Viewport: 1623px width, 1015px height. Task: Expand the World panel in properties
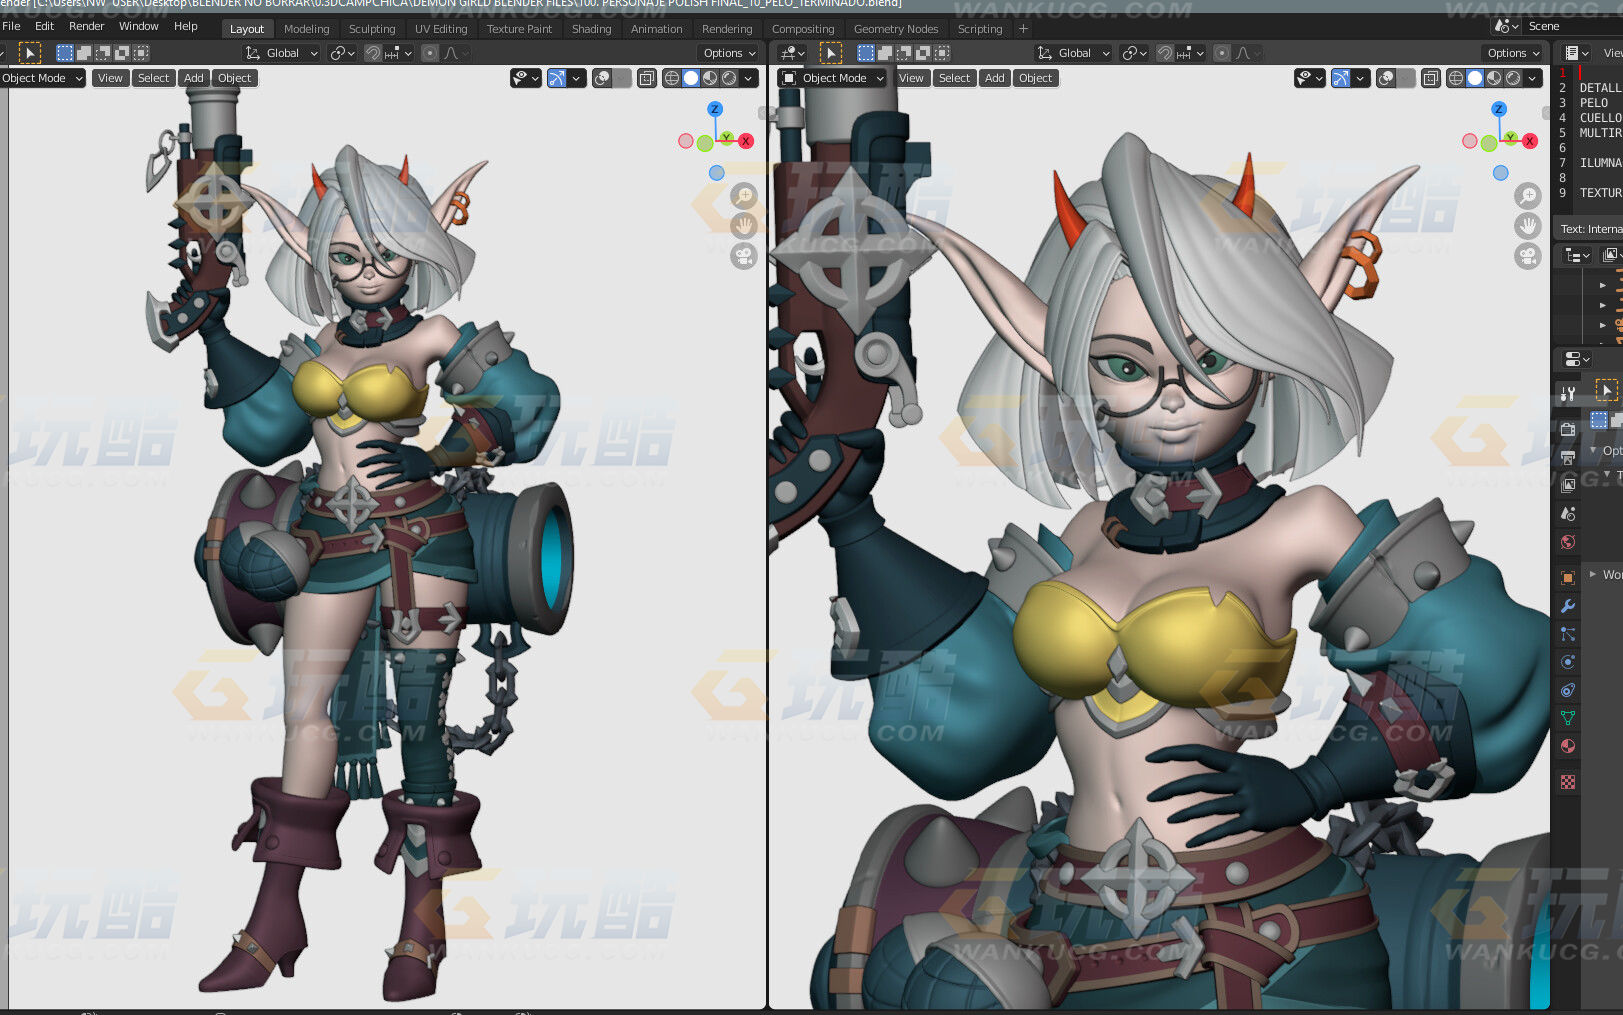coord(1604,574)
